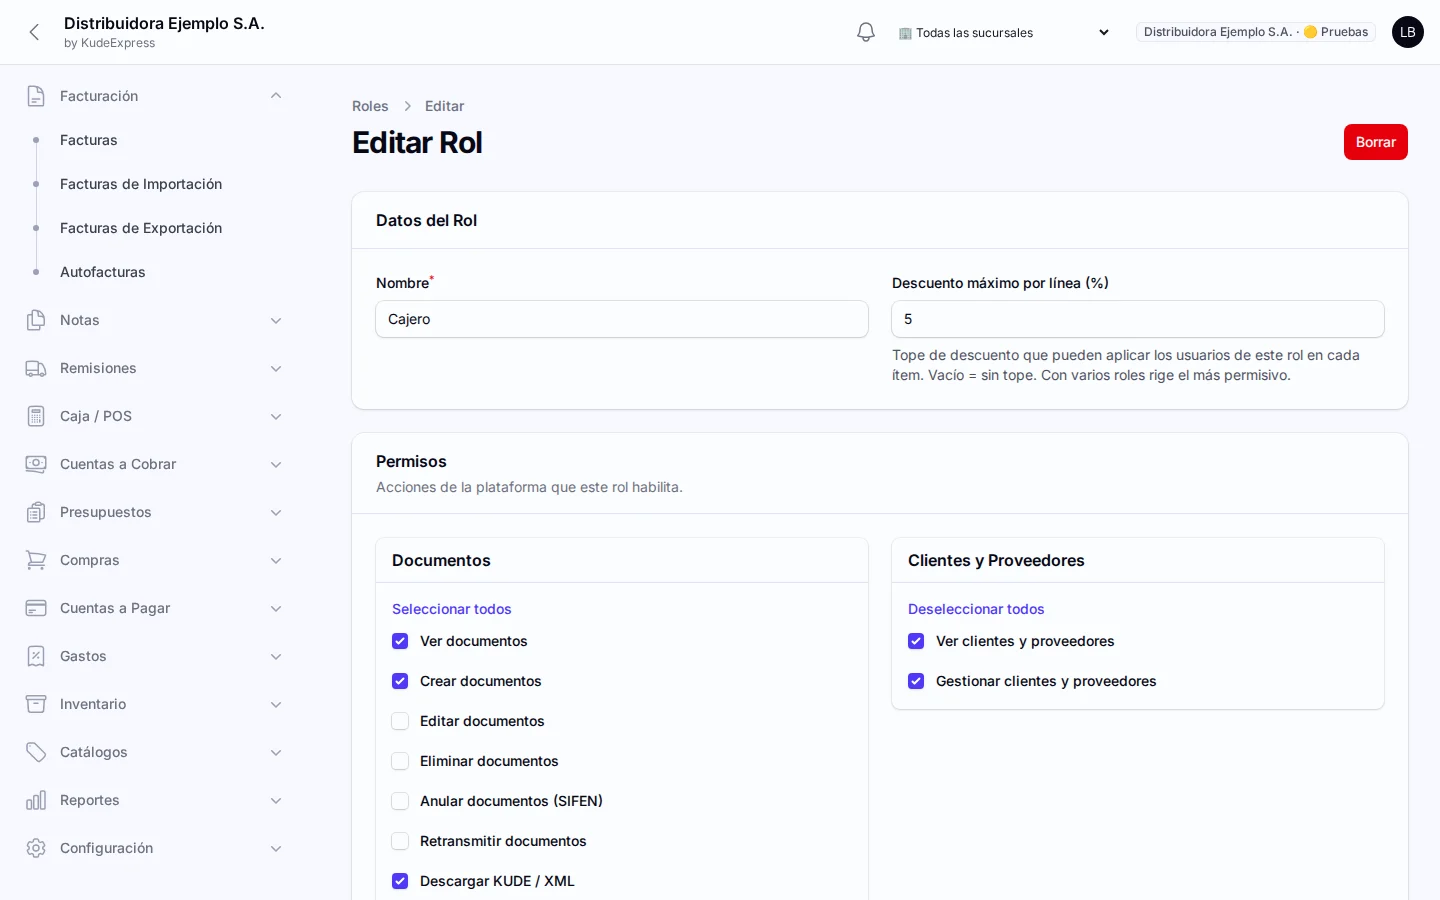Uncheck Gestionar clientes y proveedores
Viewport: 1440px width, 900px height.
click(x=916, y=681)
